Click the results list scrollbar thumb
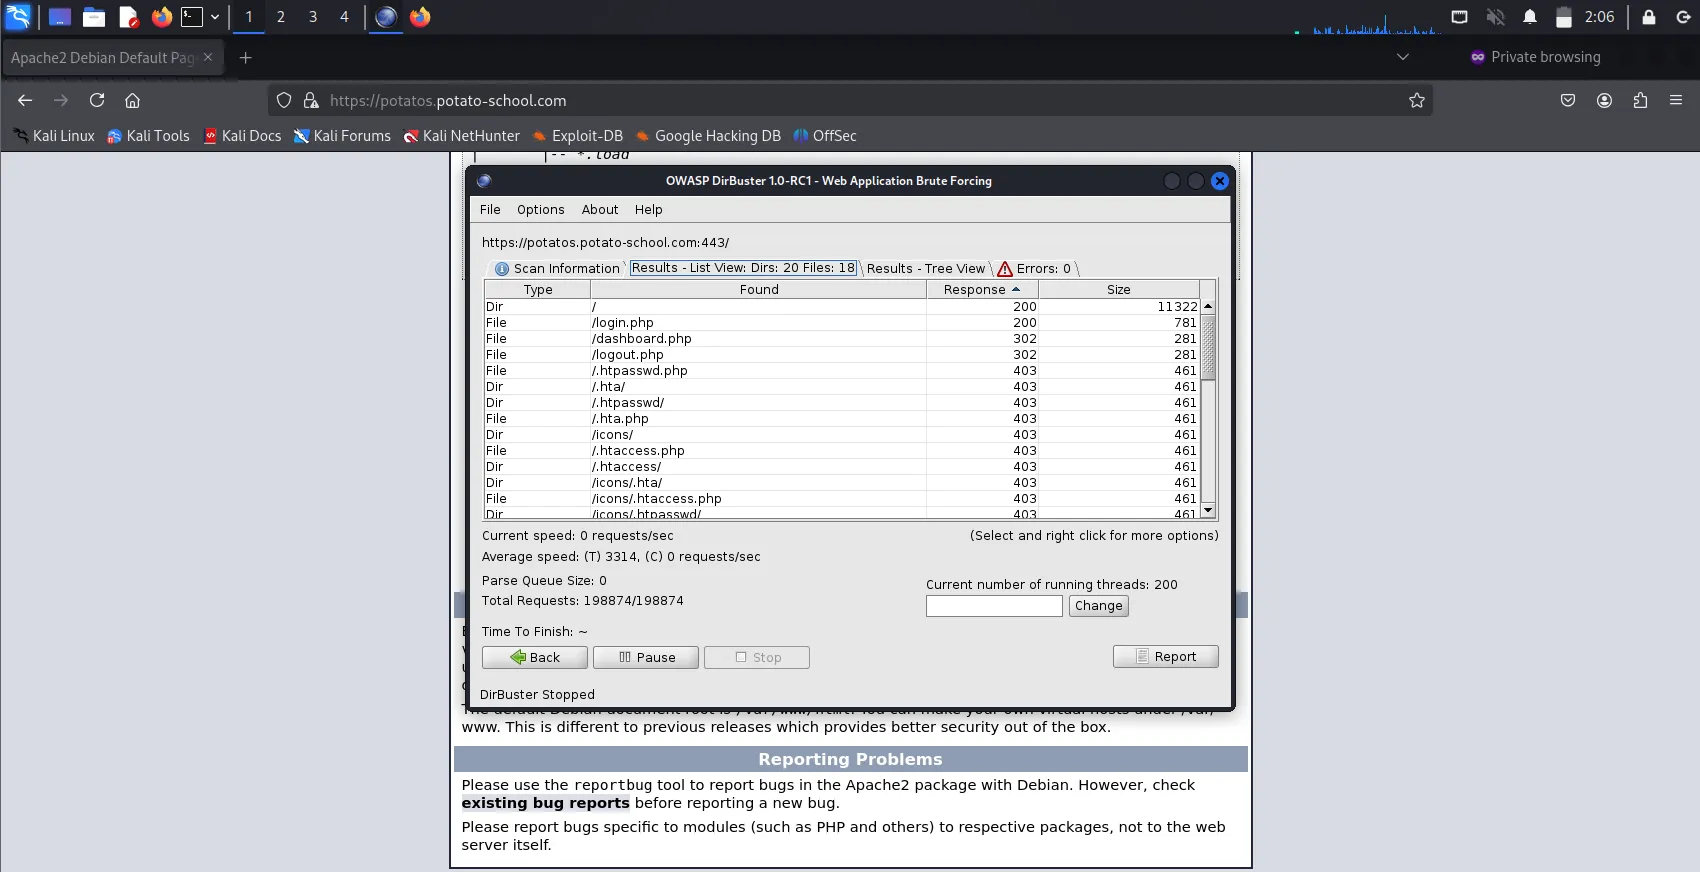This screenshot has height=872, width=1700. point(1208,348)
